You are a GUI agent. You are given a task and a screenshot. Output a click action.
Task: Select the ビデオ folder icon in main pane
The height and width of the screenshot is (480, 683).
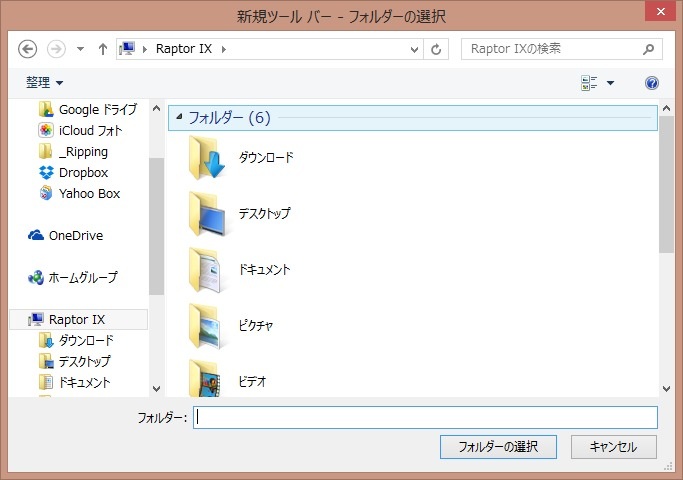point(206,377)
